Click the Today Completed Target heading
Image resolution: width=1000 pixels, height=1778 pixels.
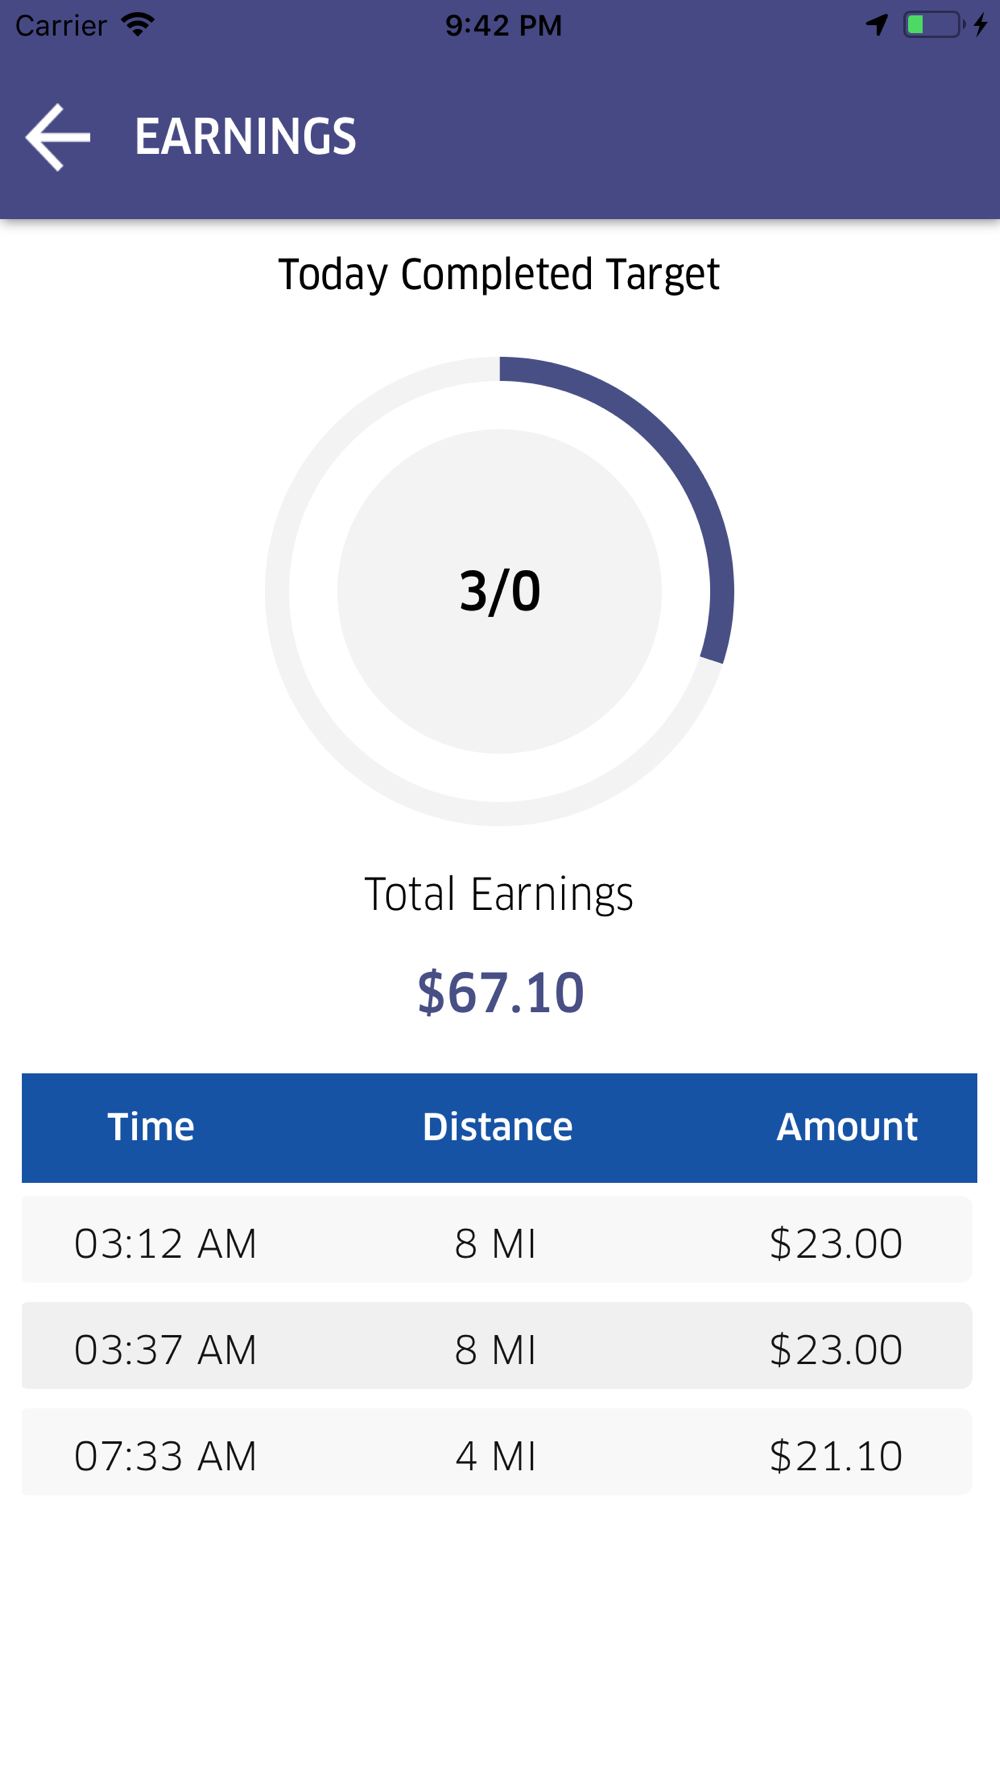pos(499,275)
